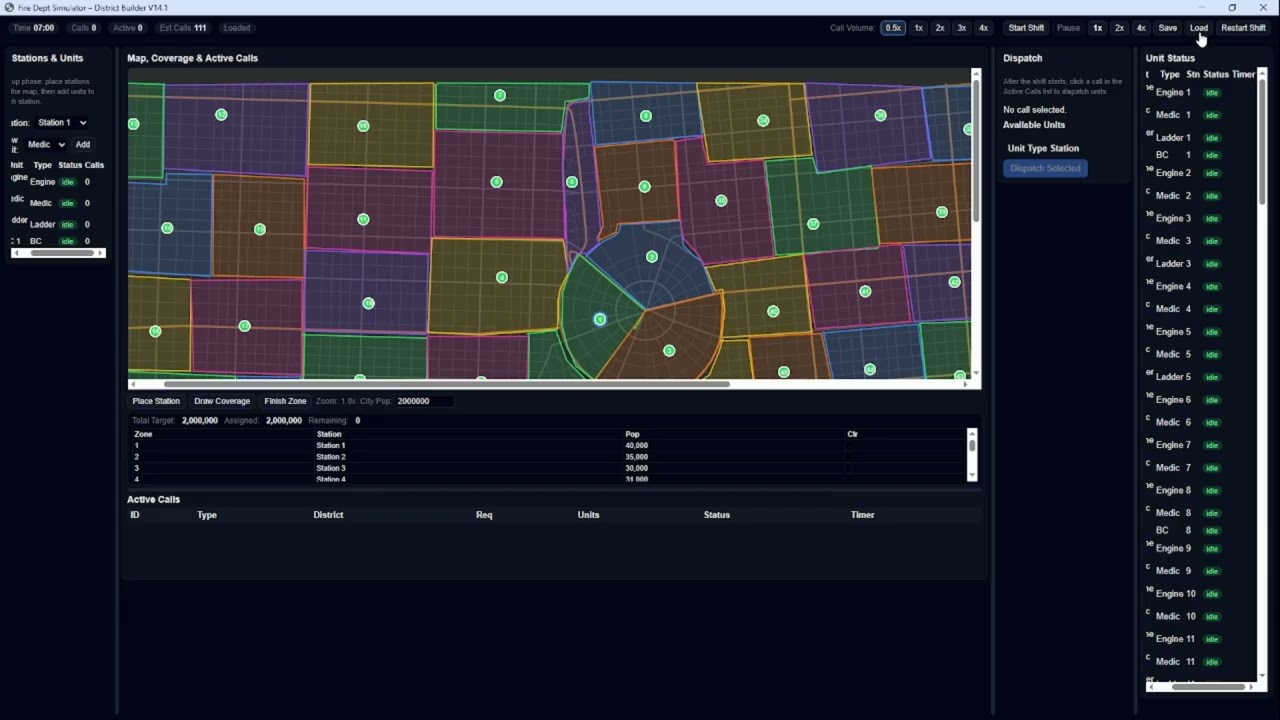The image size is (1280, 720).
Task: Click the Pause button
Action: pyautogui.click(x=1068, y=28)
